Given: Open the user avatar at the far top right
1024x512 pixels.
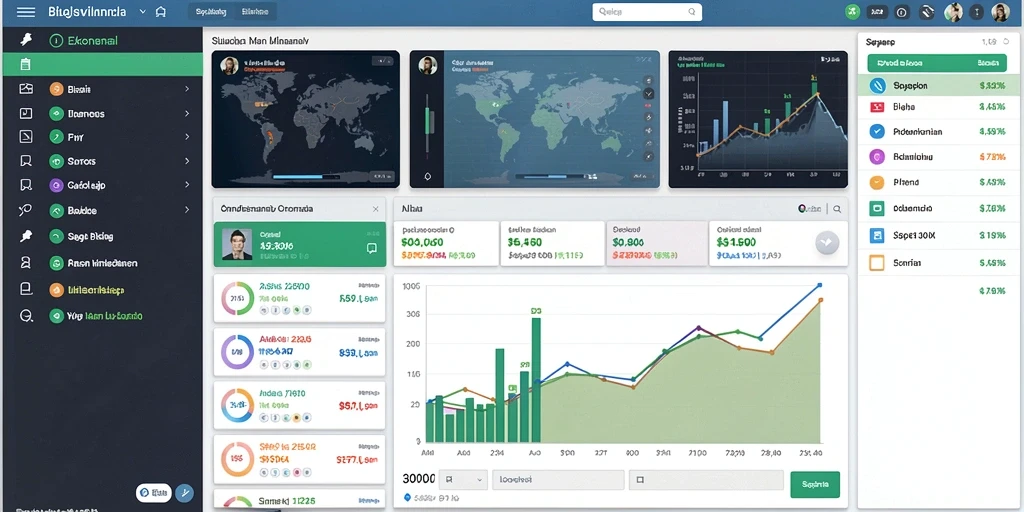Looking at the screenshot, I should [1000, 12].
